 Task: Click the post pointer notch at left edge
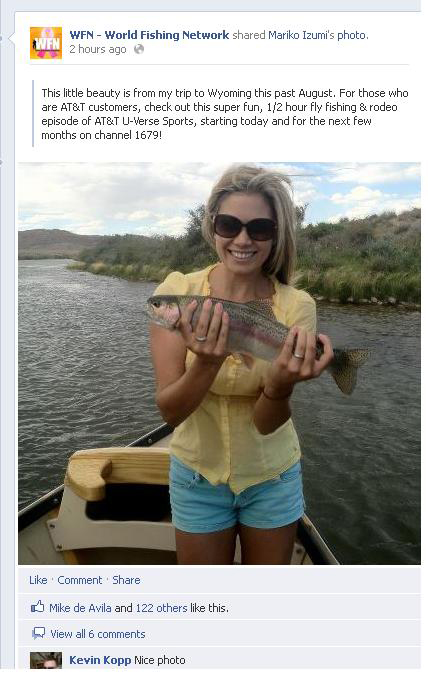[12, 38]
